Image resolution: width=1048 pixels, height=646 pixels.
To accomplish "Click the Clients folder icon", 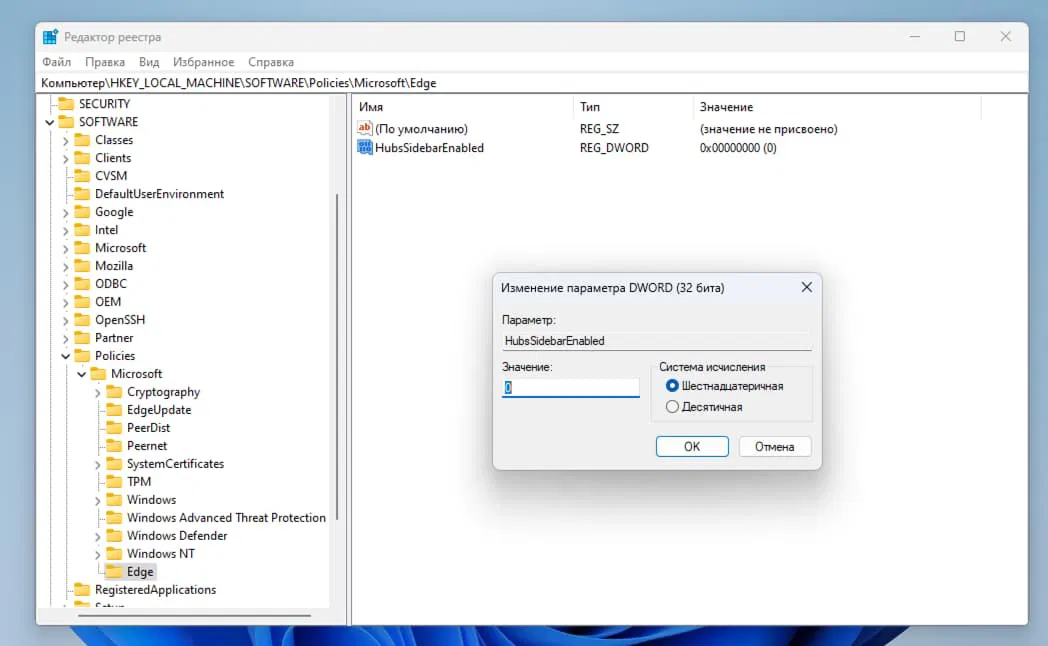I will pyautogui.click(x=82, y=158).
